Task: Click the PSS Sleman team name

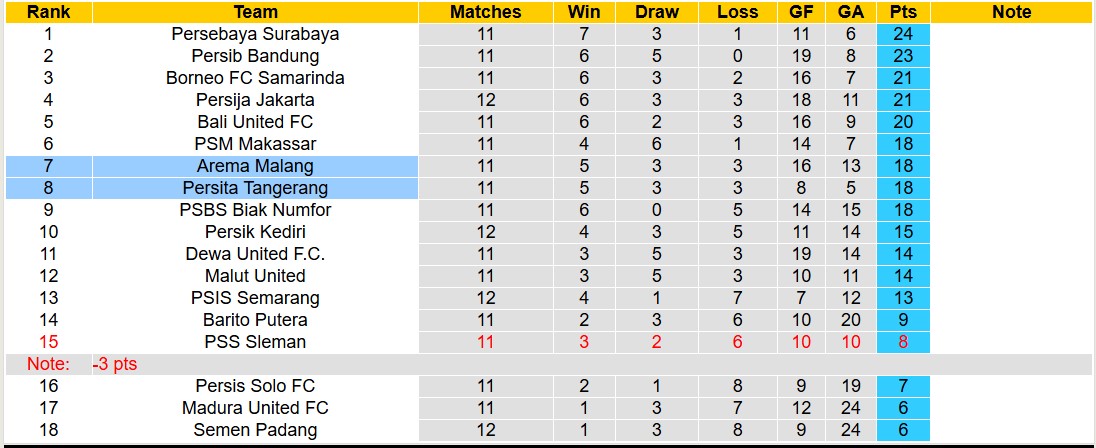Action: (x=255, y=342)
